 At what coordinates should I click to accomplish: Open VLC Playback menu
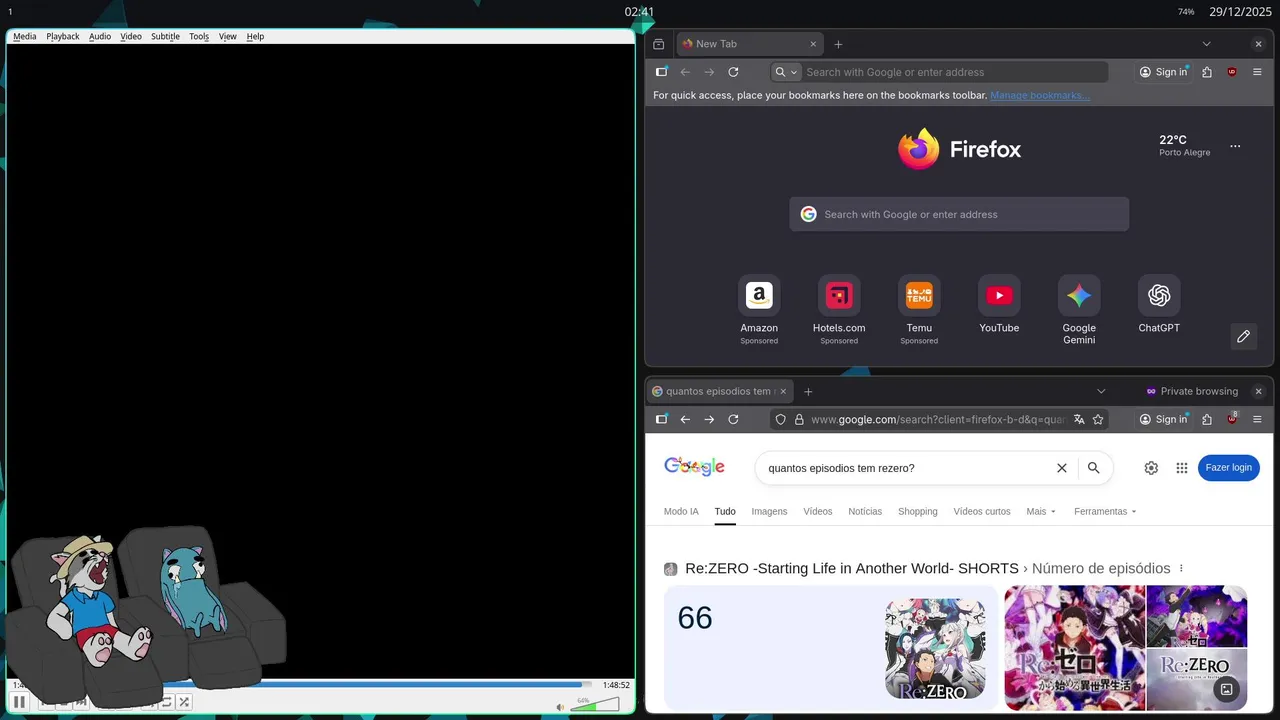(63, 36)
